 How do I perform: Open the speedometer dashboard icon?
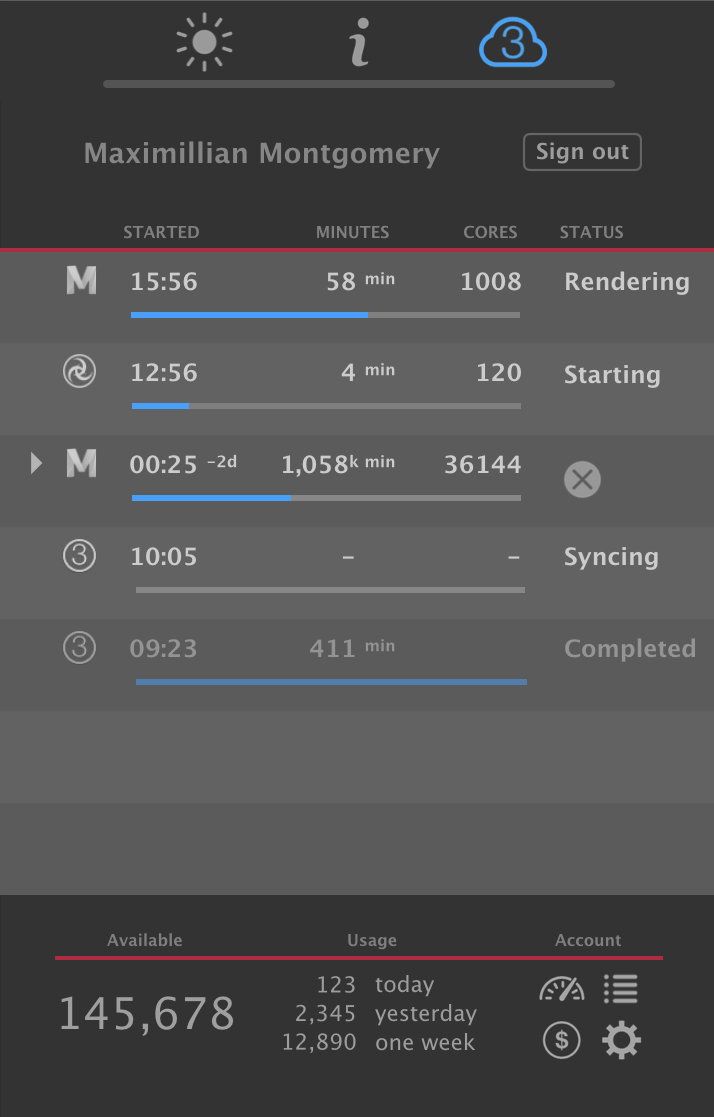(562, 989)
